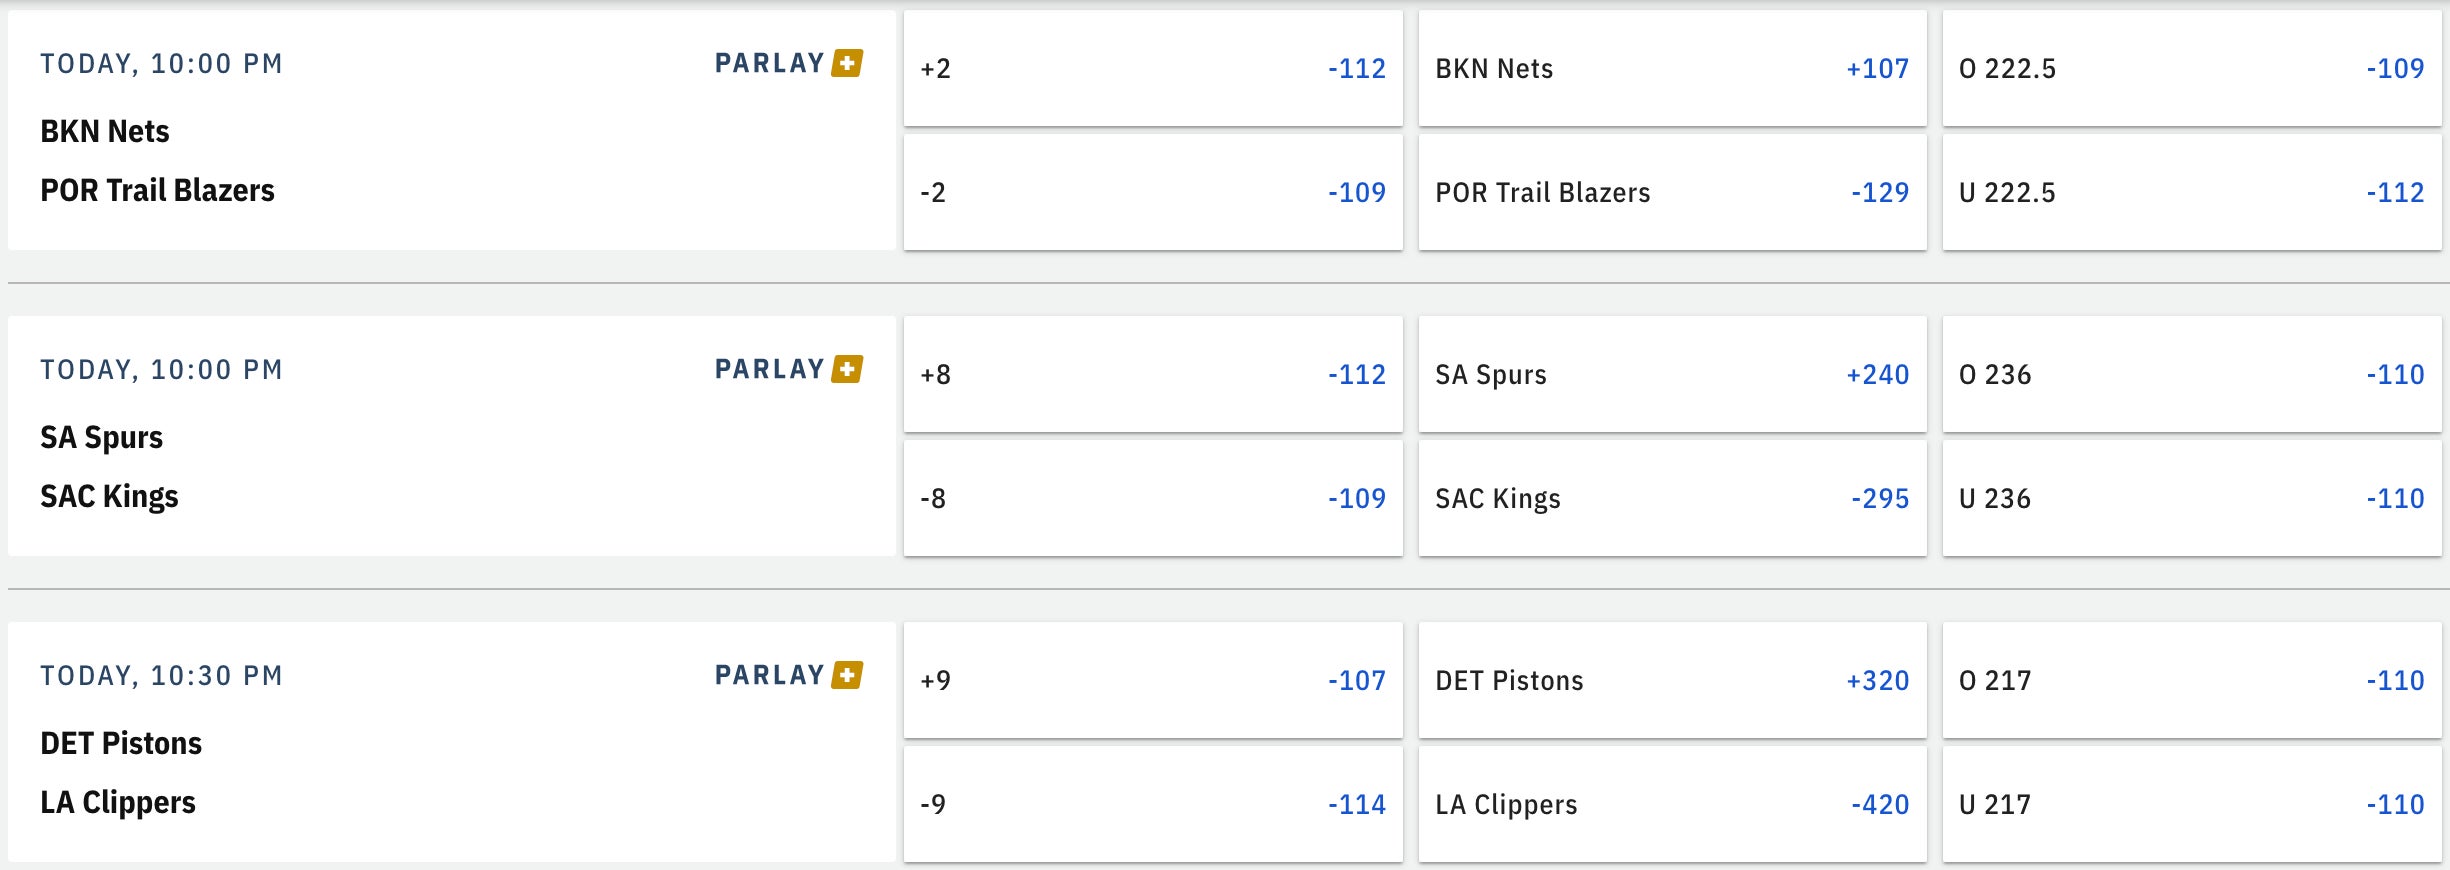Choose Under 222.5 total
This screenshot has width=2450, height=870.
click(x=2191, y=192)
